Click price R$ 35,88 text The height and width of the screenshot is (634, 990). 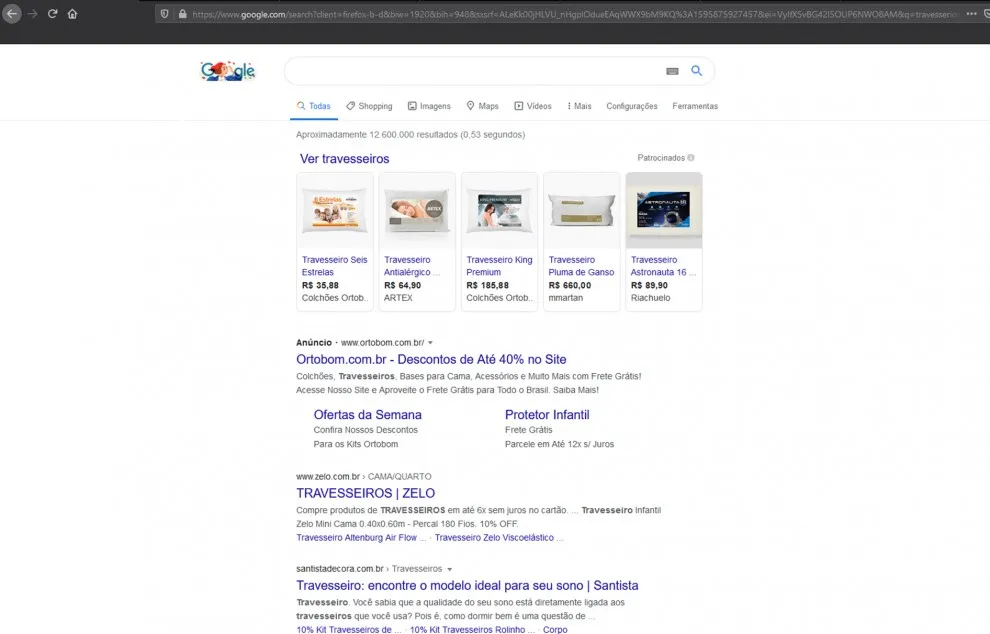[x=320, y=285]
